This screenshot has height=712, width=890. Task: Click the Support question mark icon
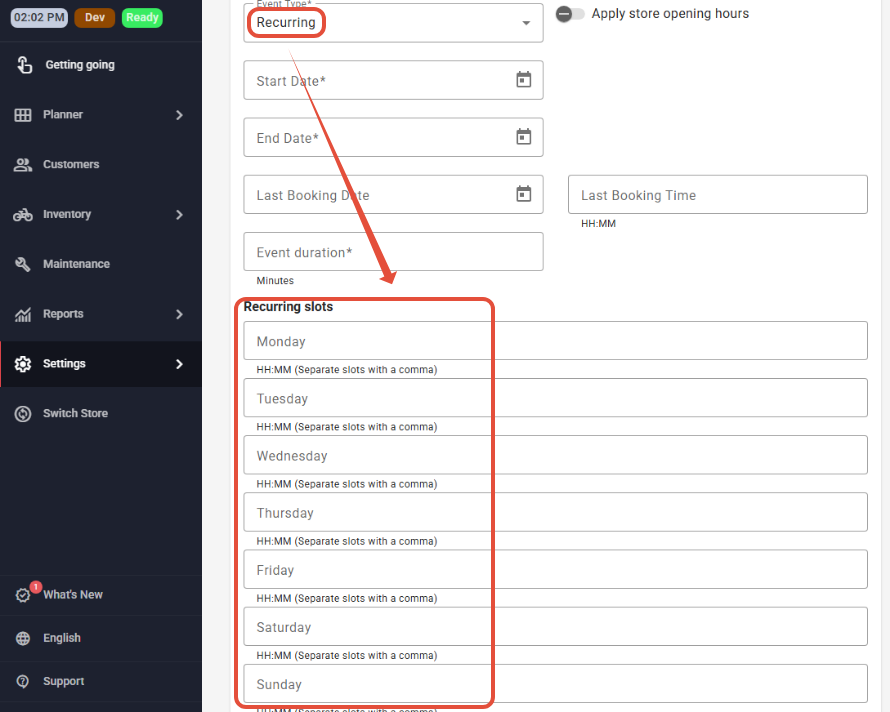pos(23,681)
